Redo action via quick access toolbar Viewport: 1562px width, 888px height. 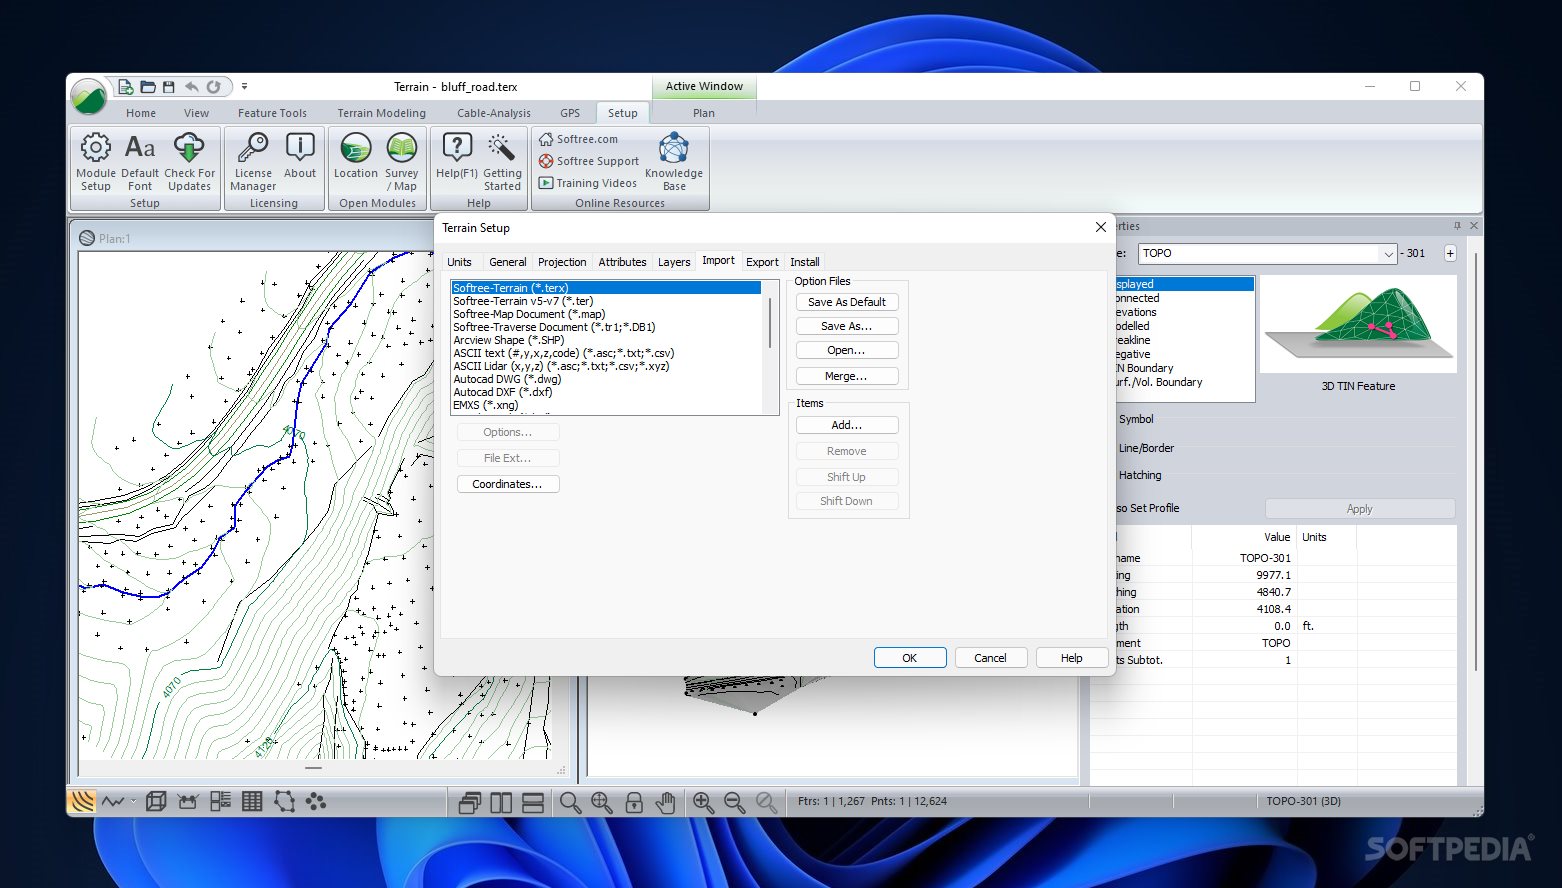[x=213, y=87]
